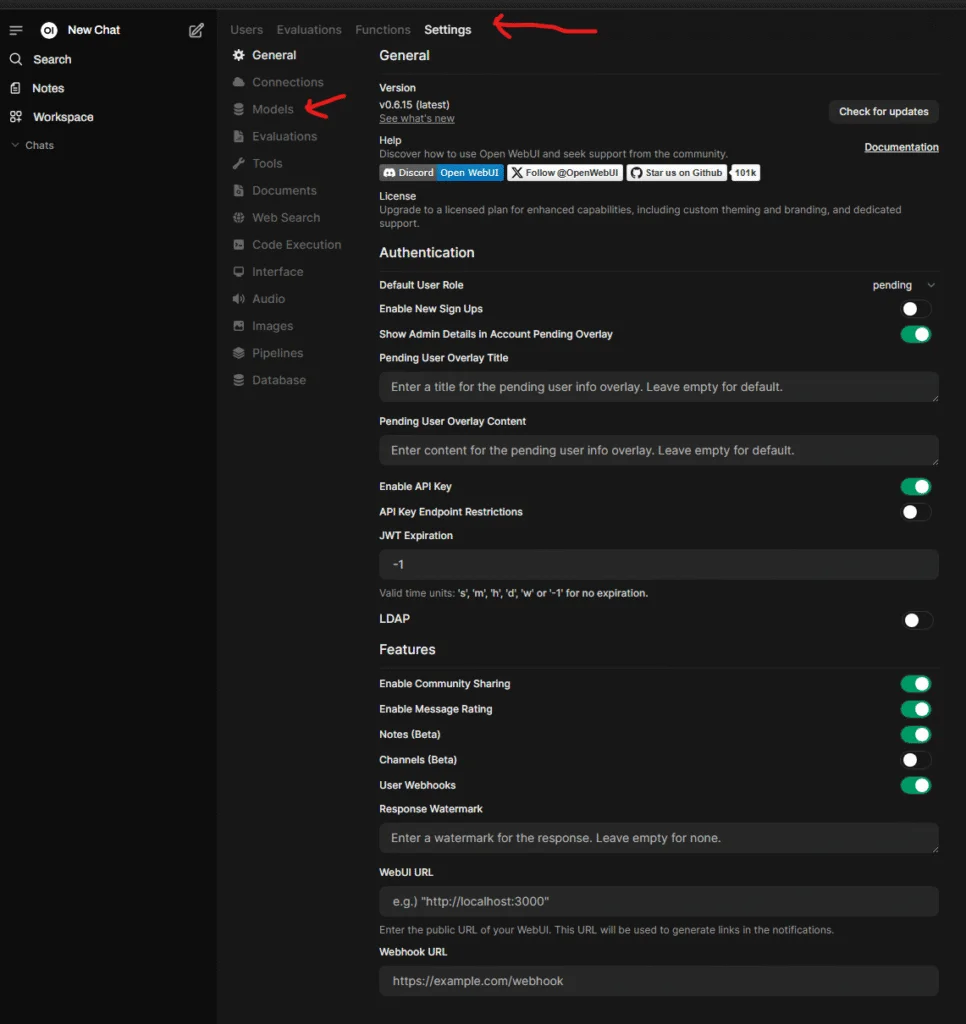Click Check for updates button
The image size is (966, 1024).
[x=884, y=112]
